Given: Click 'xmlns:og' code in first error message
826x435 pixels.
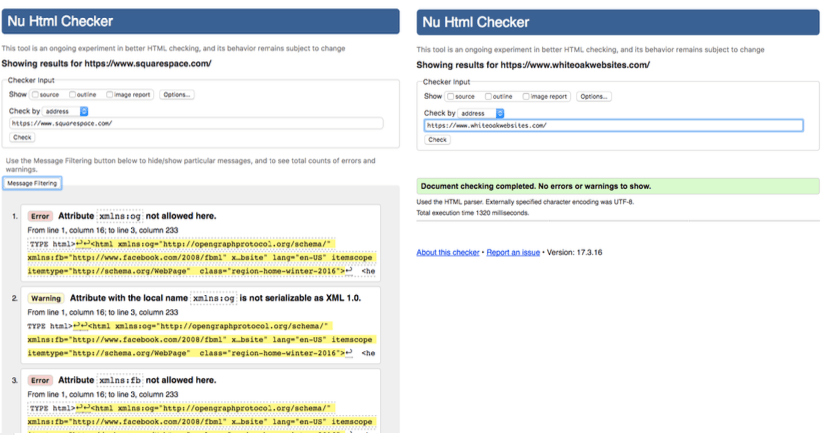Looking at the screenshot, I should pyautogui.click(x=120, y=216).
